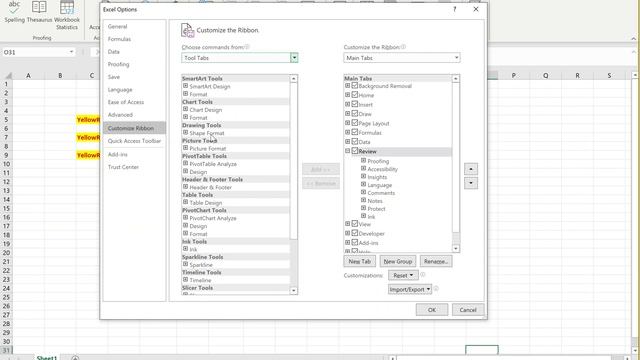Toggle the Formulas tab checkbox
The image size is (640, 360).
(355, 132)
